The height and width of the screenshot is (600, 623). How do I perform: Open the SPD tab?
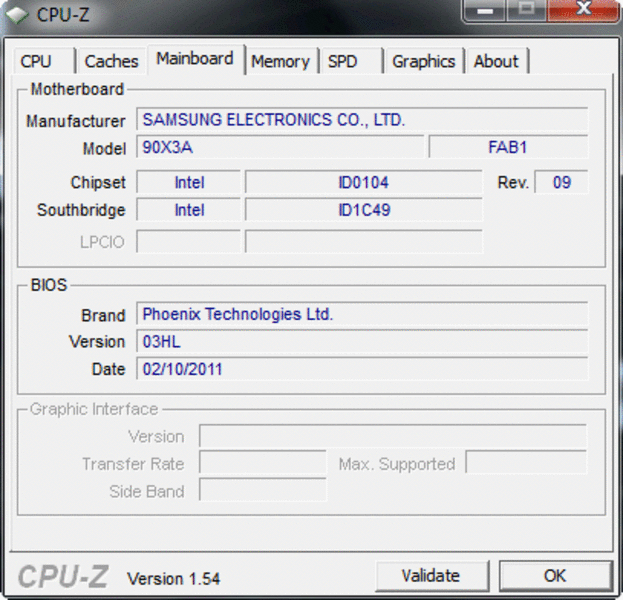coord(351,61)
